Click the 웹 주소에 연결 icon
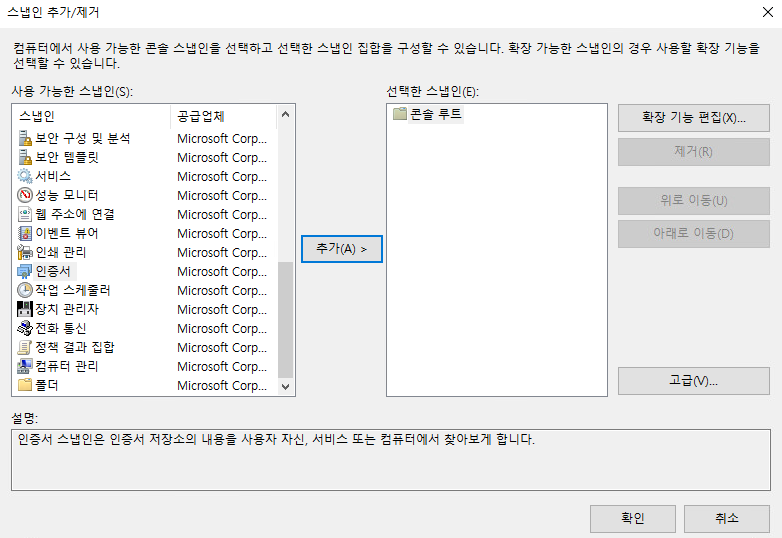782x538 pixels. [x=25, y=214]
